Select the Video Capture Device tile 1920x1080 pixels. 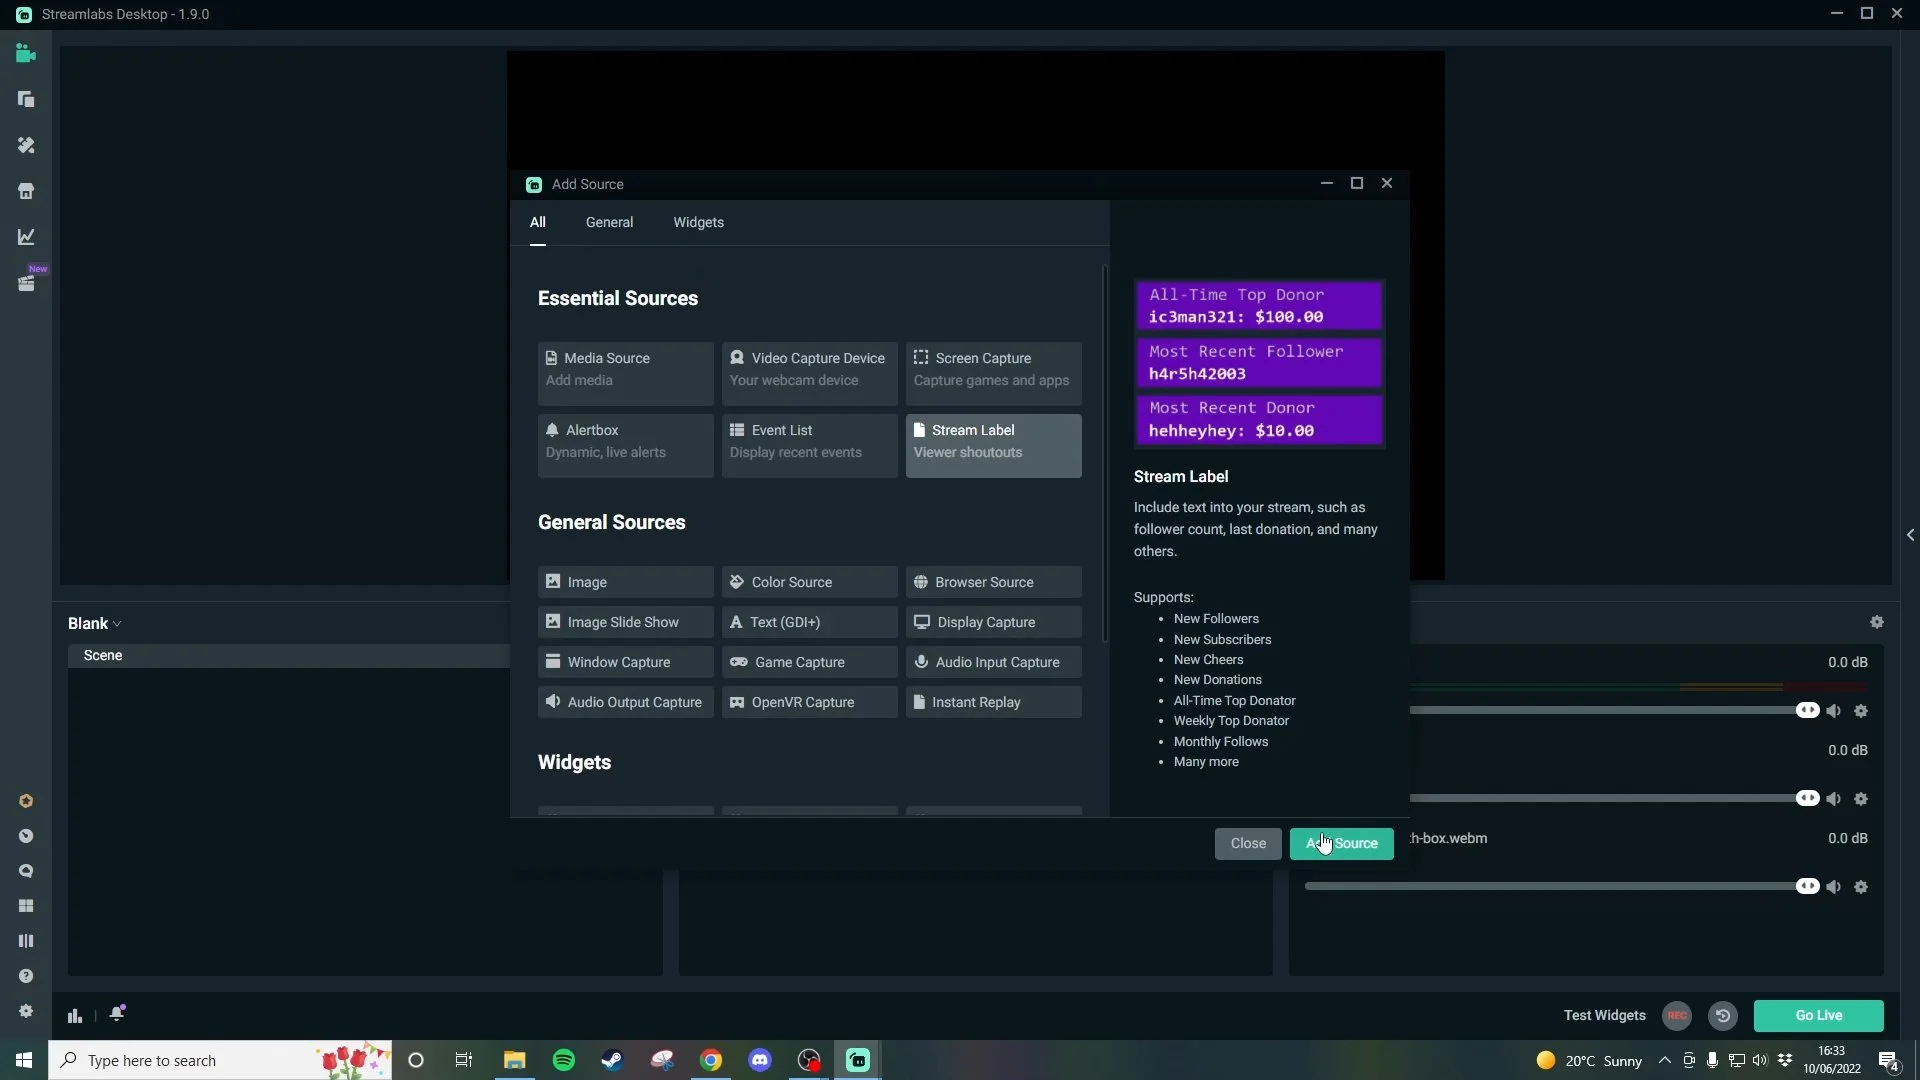[810, 374]
